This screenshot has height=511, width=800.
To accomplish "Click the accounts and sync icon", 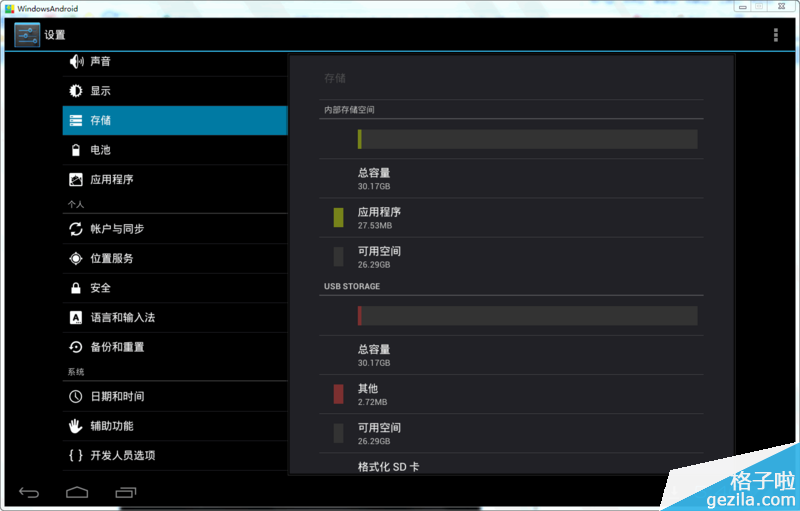I will point(76,229).
